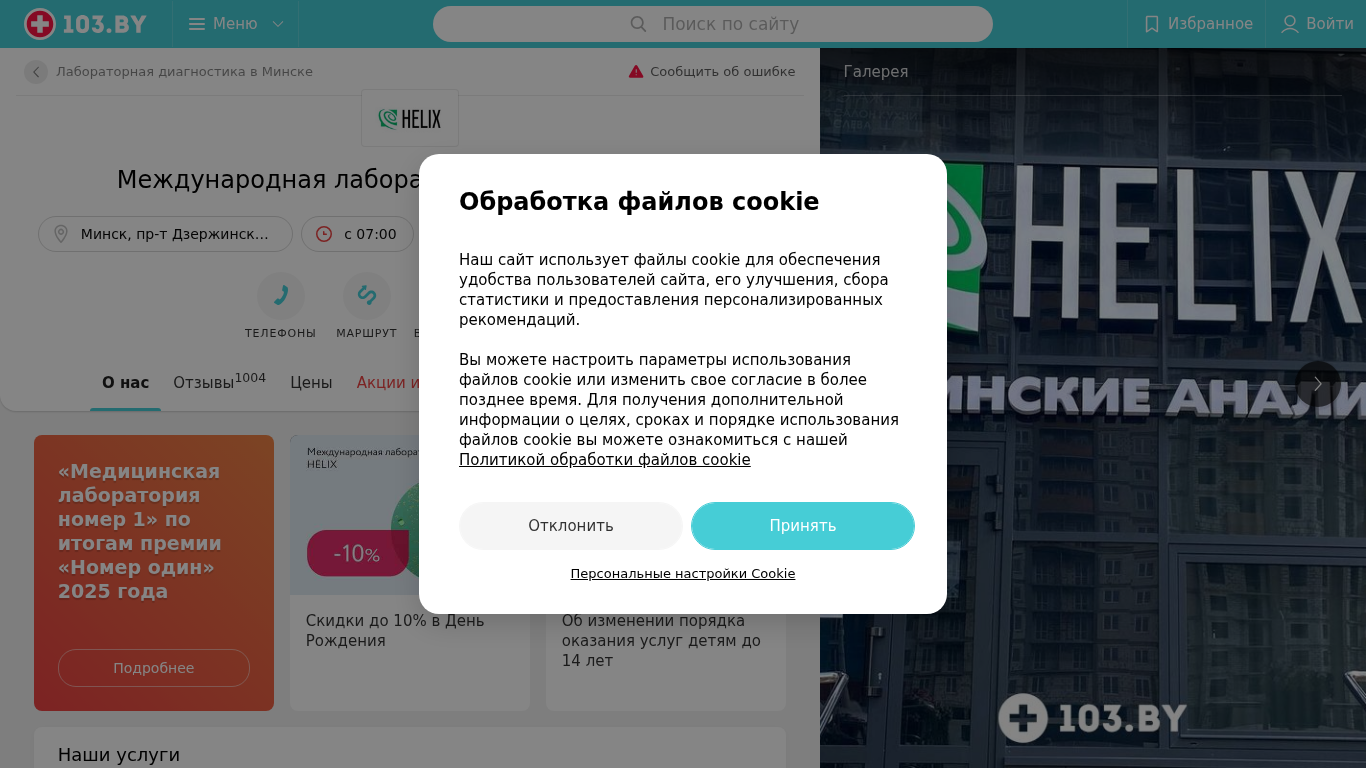Focus the Поиск по сайту field
The width and height of the screenshot is (1366, 768).
pos(713,24)
